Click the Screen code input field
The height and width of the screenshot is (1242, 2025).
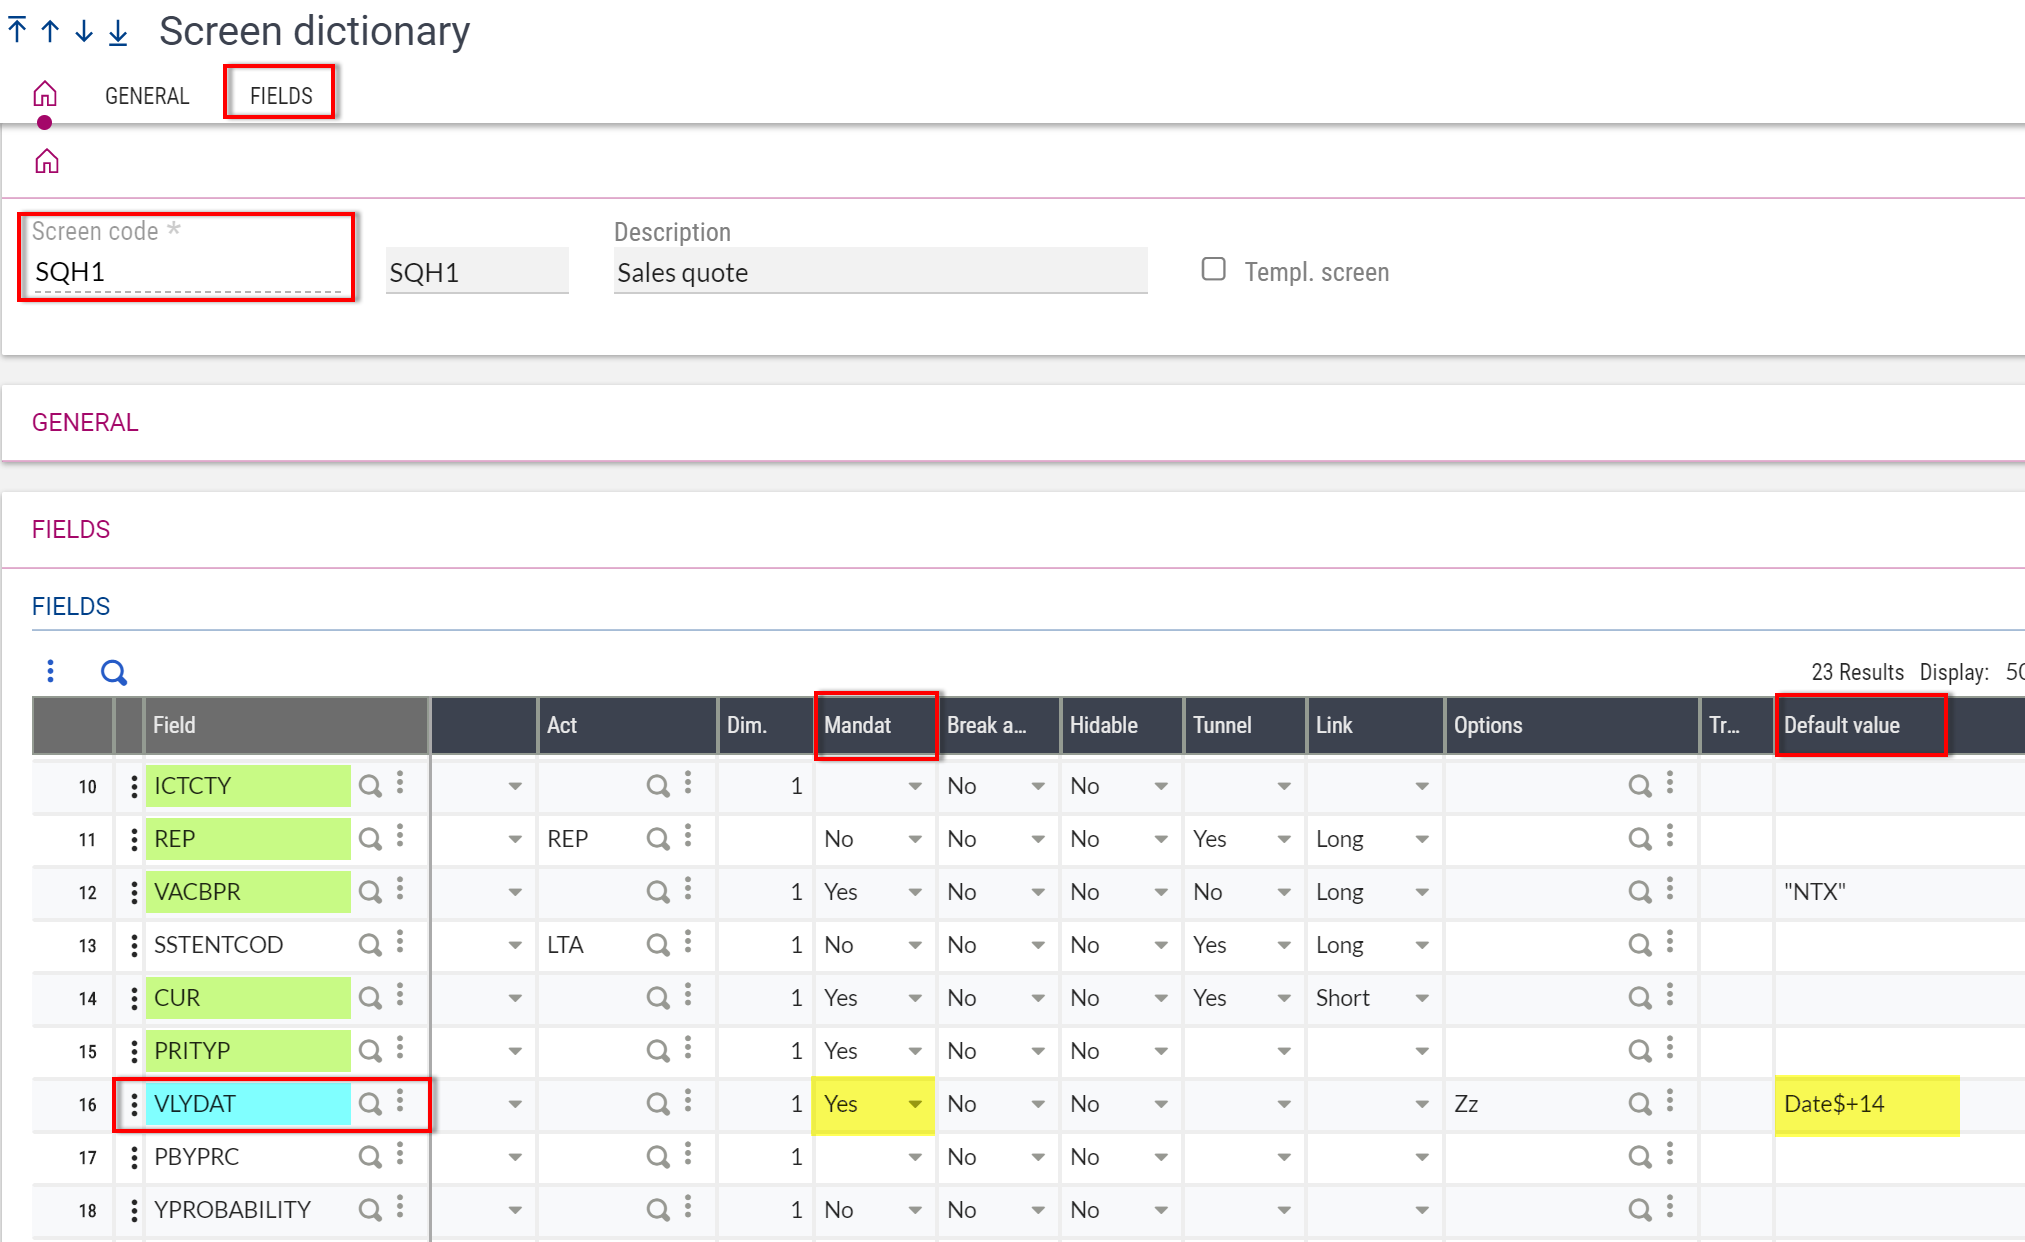(187, 273)
